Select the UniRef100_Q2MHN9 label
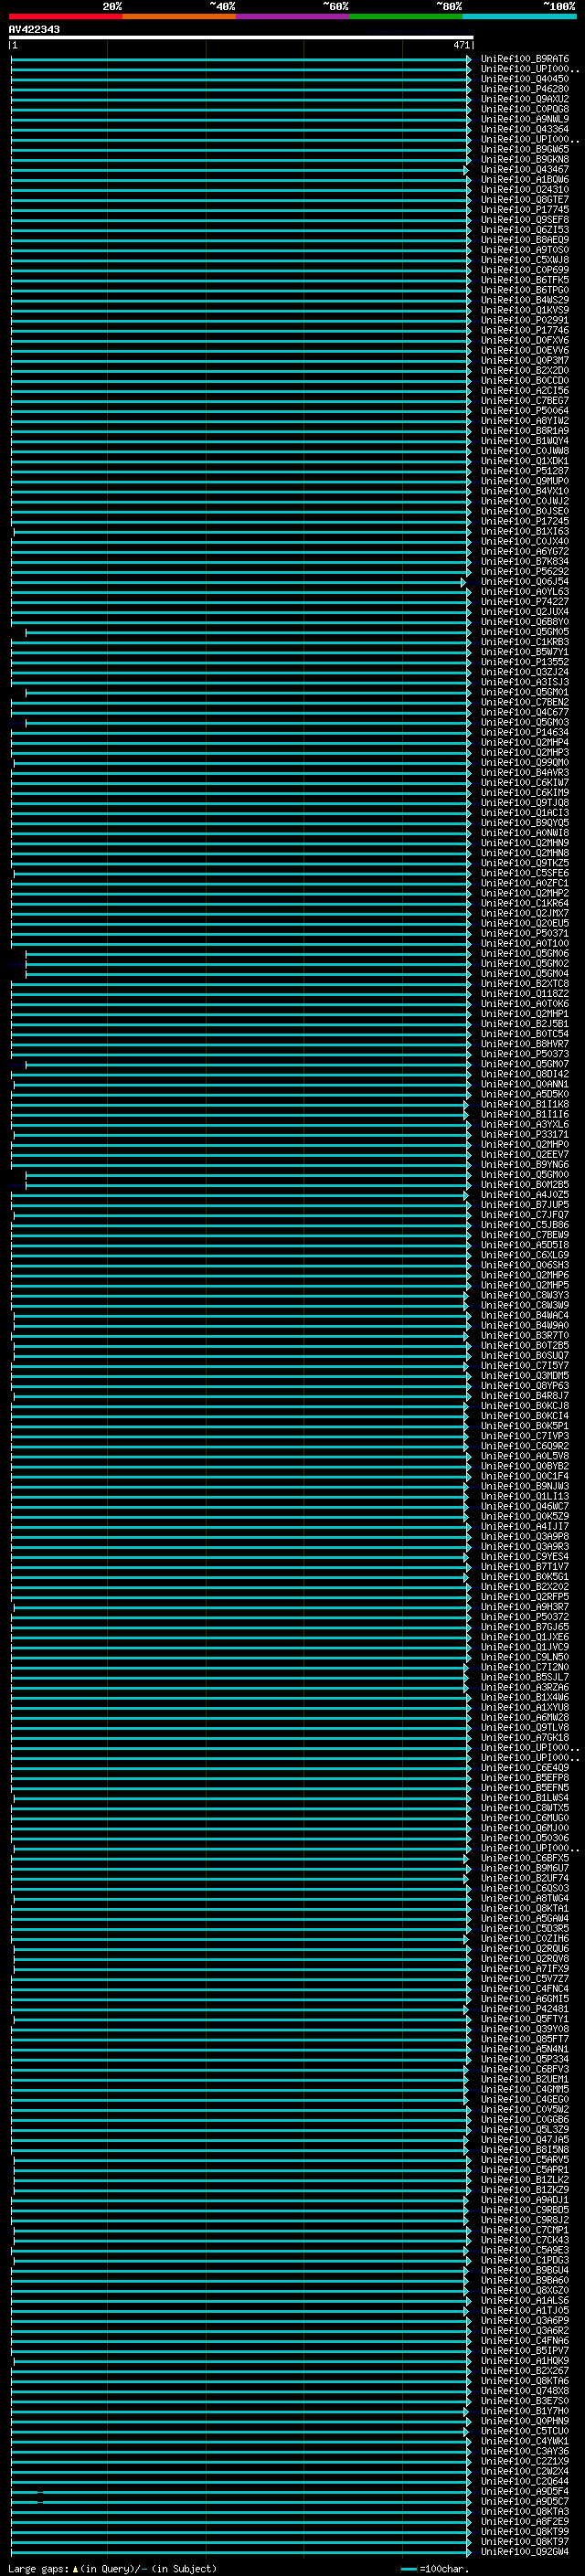Screen dimensions: 585x2576 525,843
